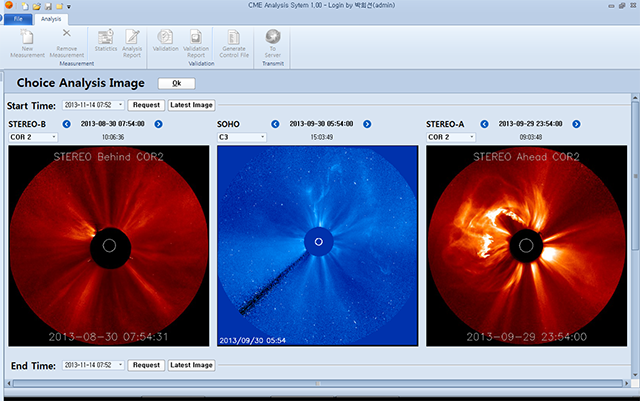The height and width of the screenshot is (401, 640).
Task: Open the File ribbon tab
Action: [x=18, y=19]
